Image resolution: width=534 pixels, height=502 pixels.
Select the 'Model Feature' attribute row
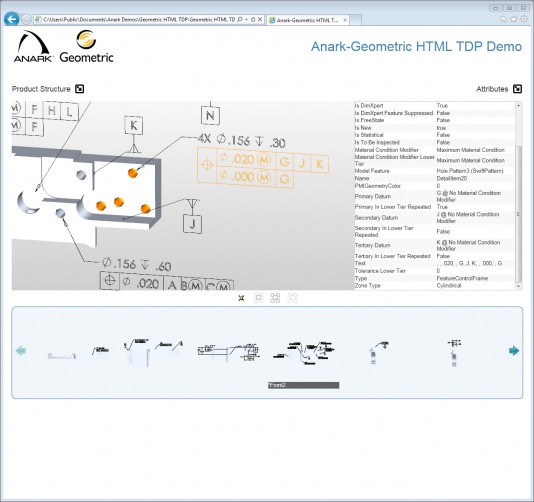pos(434,171)
